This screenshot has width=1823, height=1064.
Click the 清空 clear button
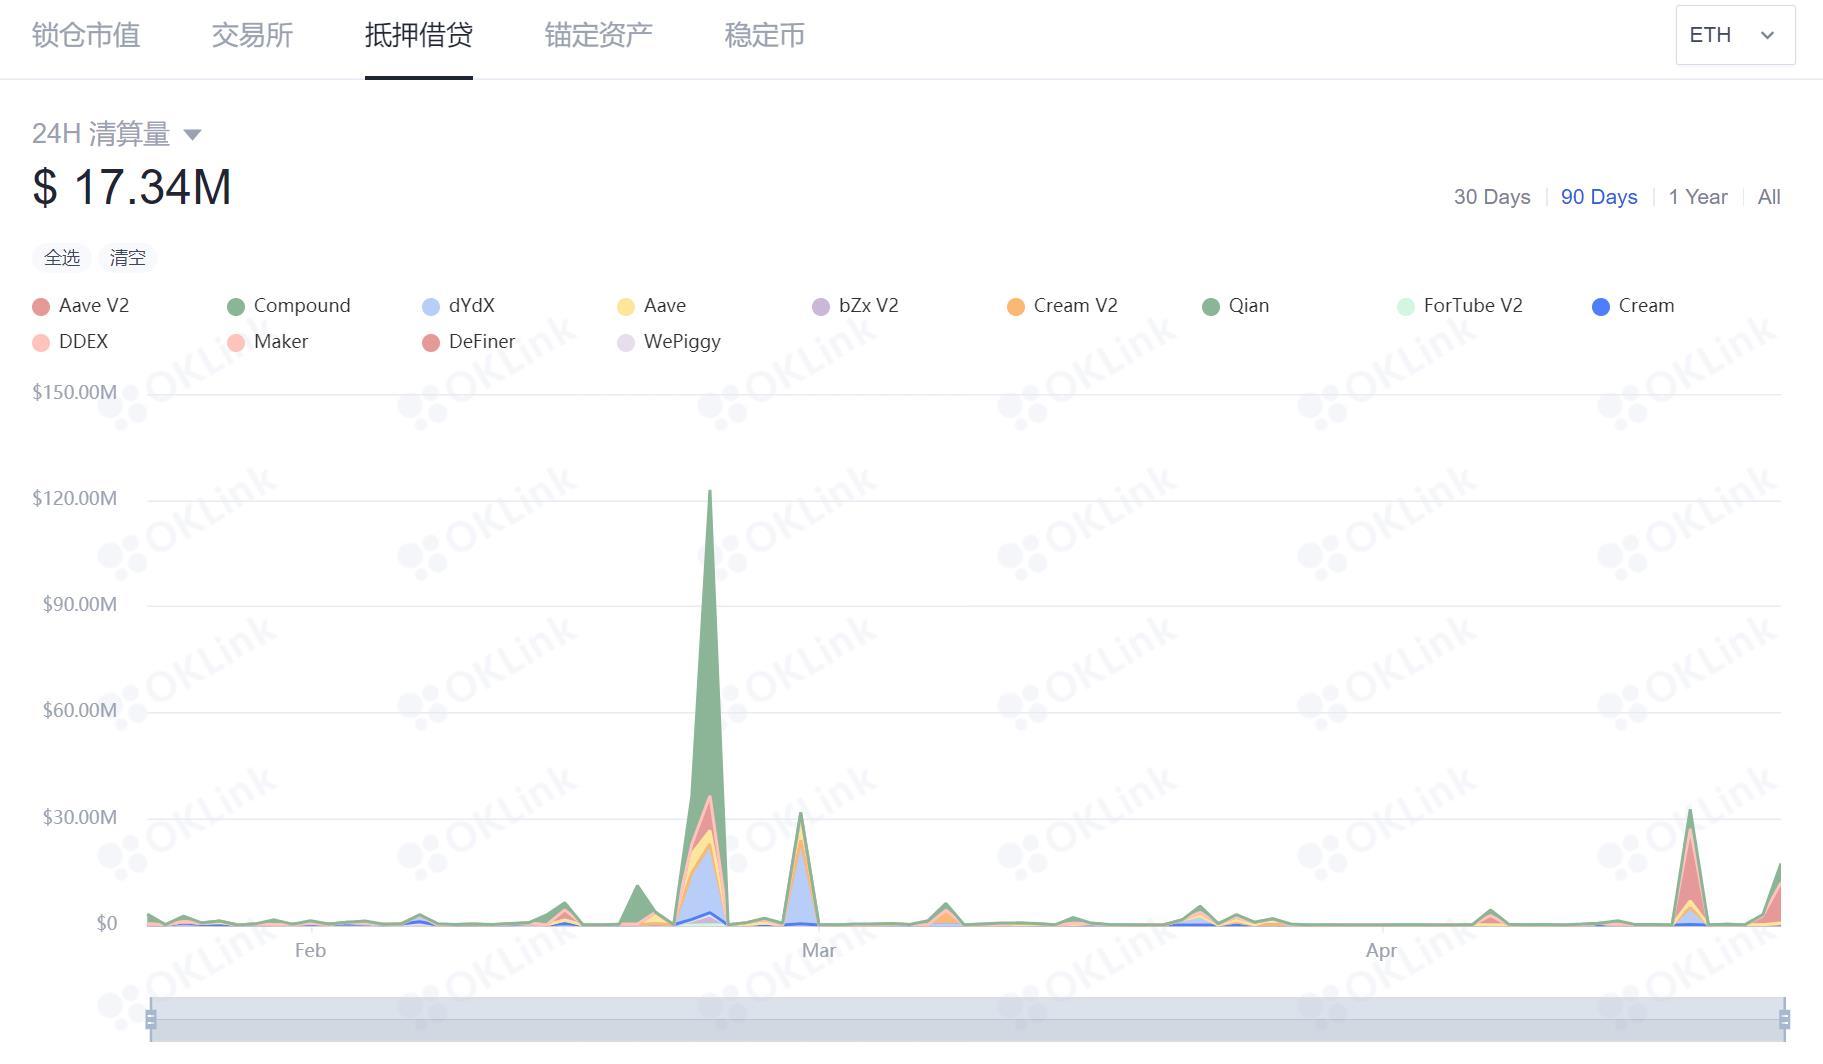pos(129,257)
